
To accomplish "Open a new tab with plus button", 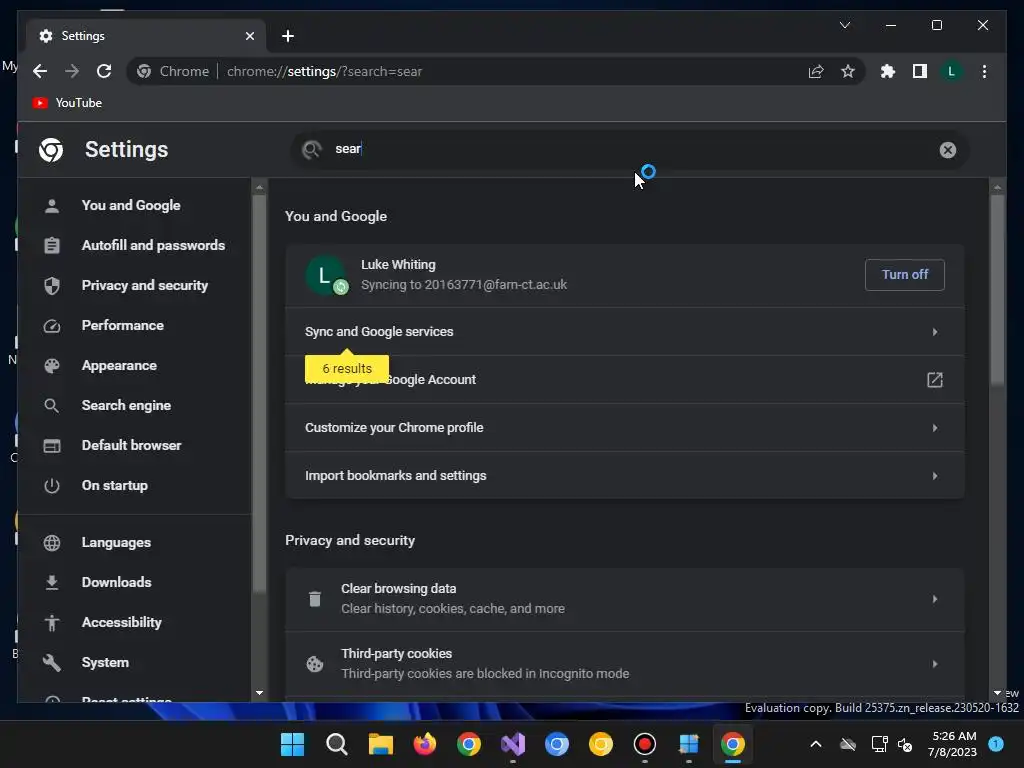I will click(288, 36).
